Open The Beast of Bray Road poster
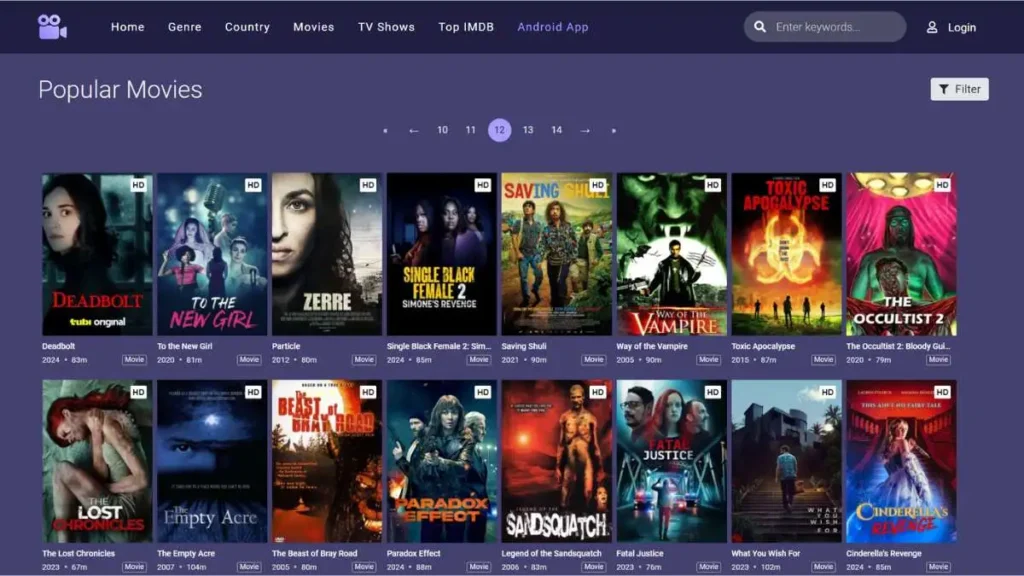Screen dimensions: 1024x576 tap(327, 461)
